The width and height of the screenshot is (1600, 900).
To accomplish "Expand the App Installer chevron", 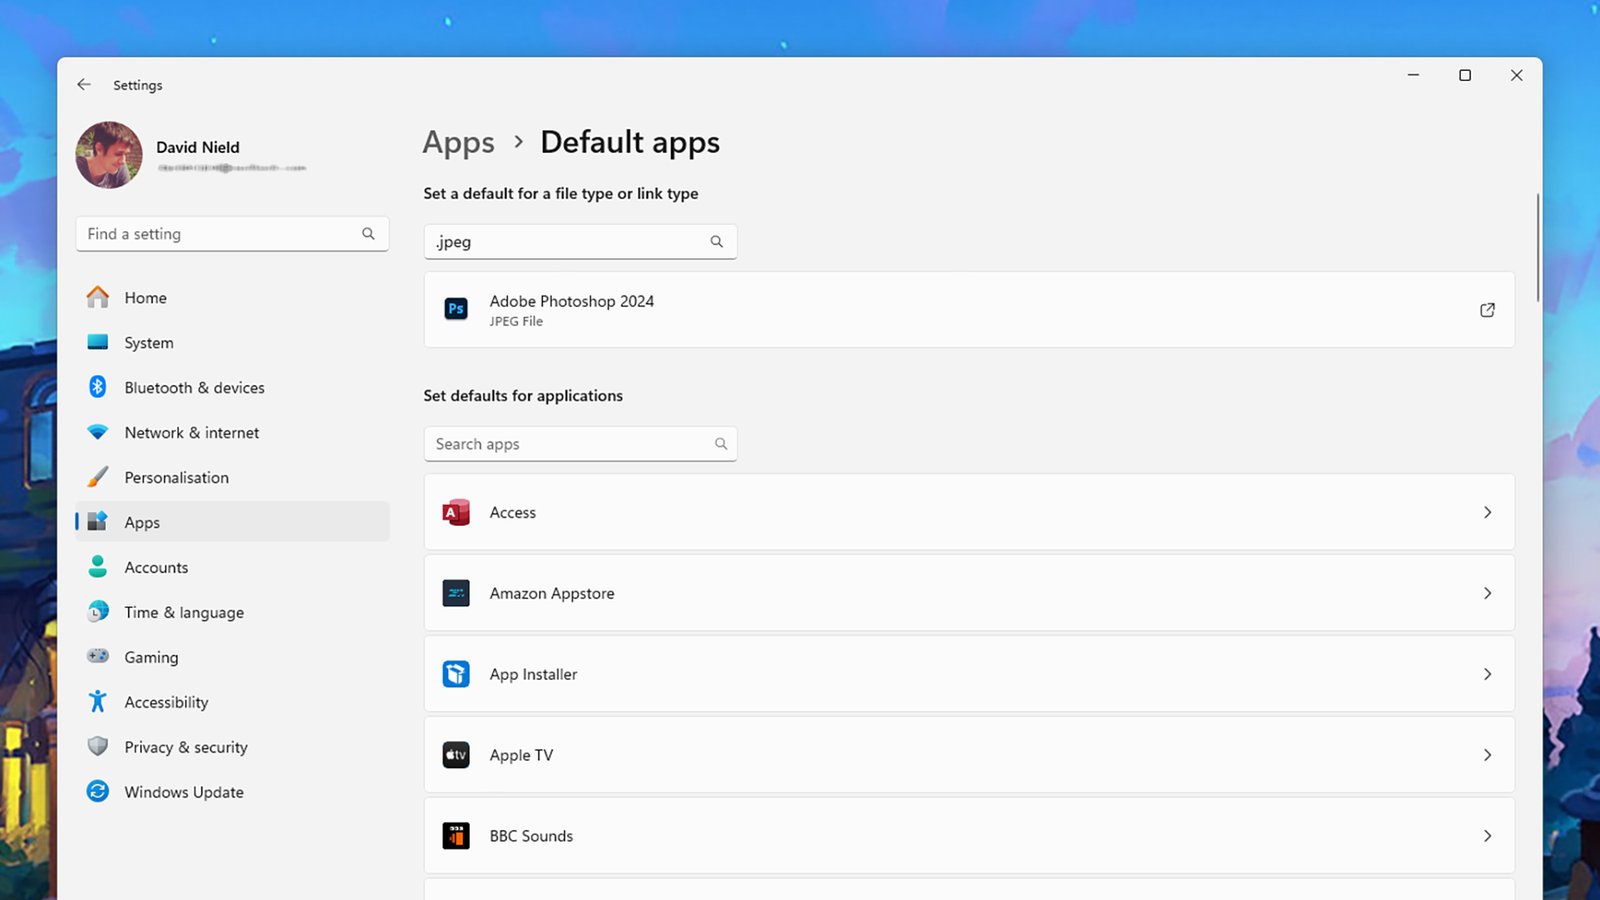I will click(x=1487, y=674).
